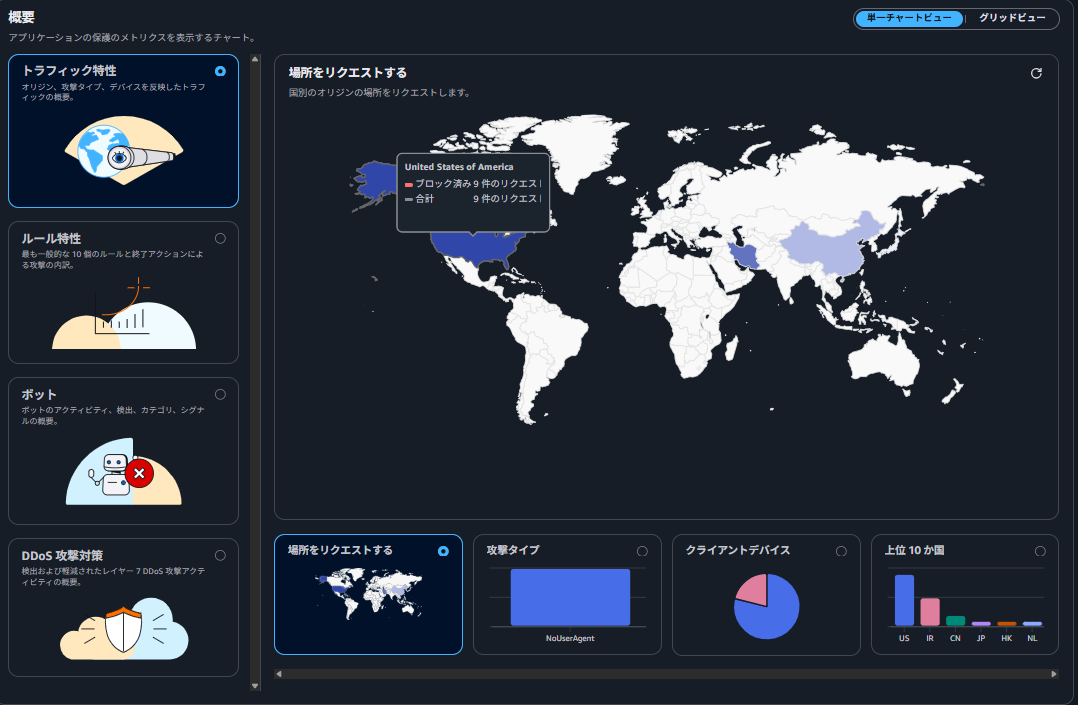
Task: Switch to 単一チャートビュー tab
Action: 909,18
